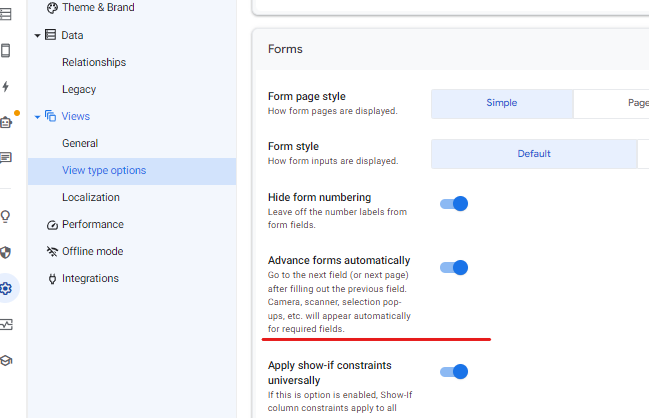Screen dimensions: 649x418
Task: Click the "Form page style" label
Action: coord(307,96)
